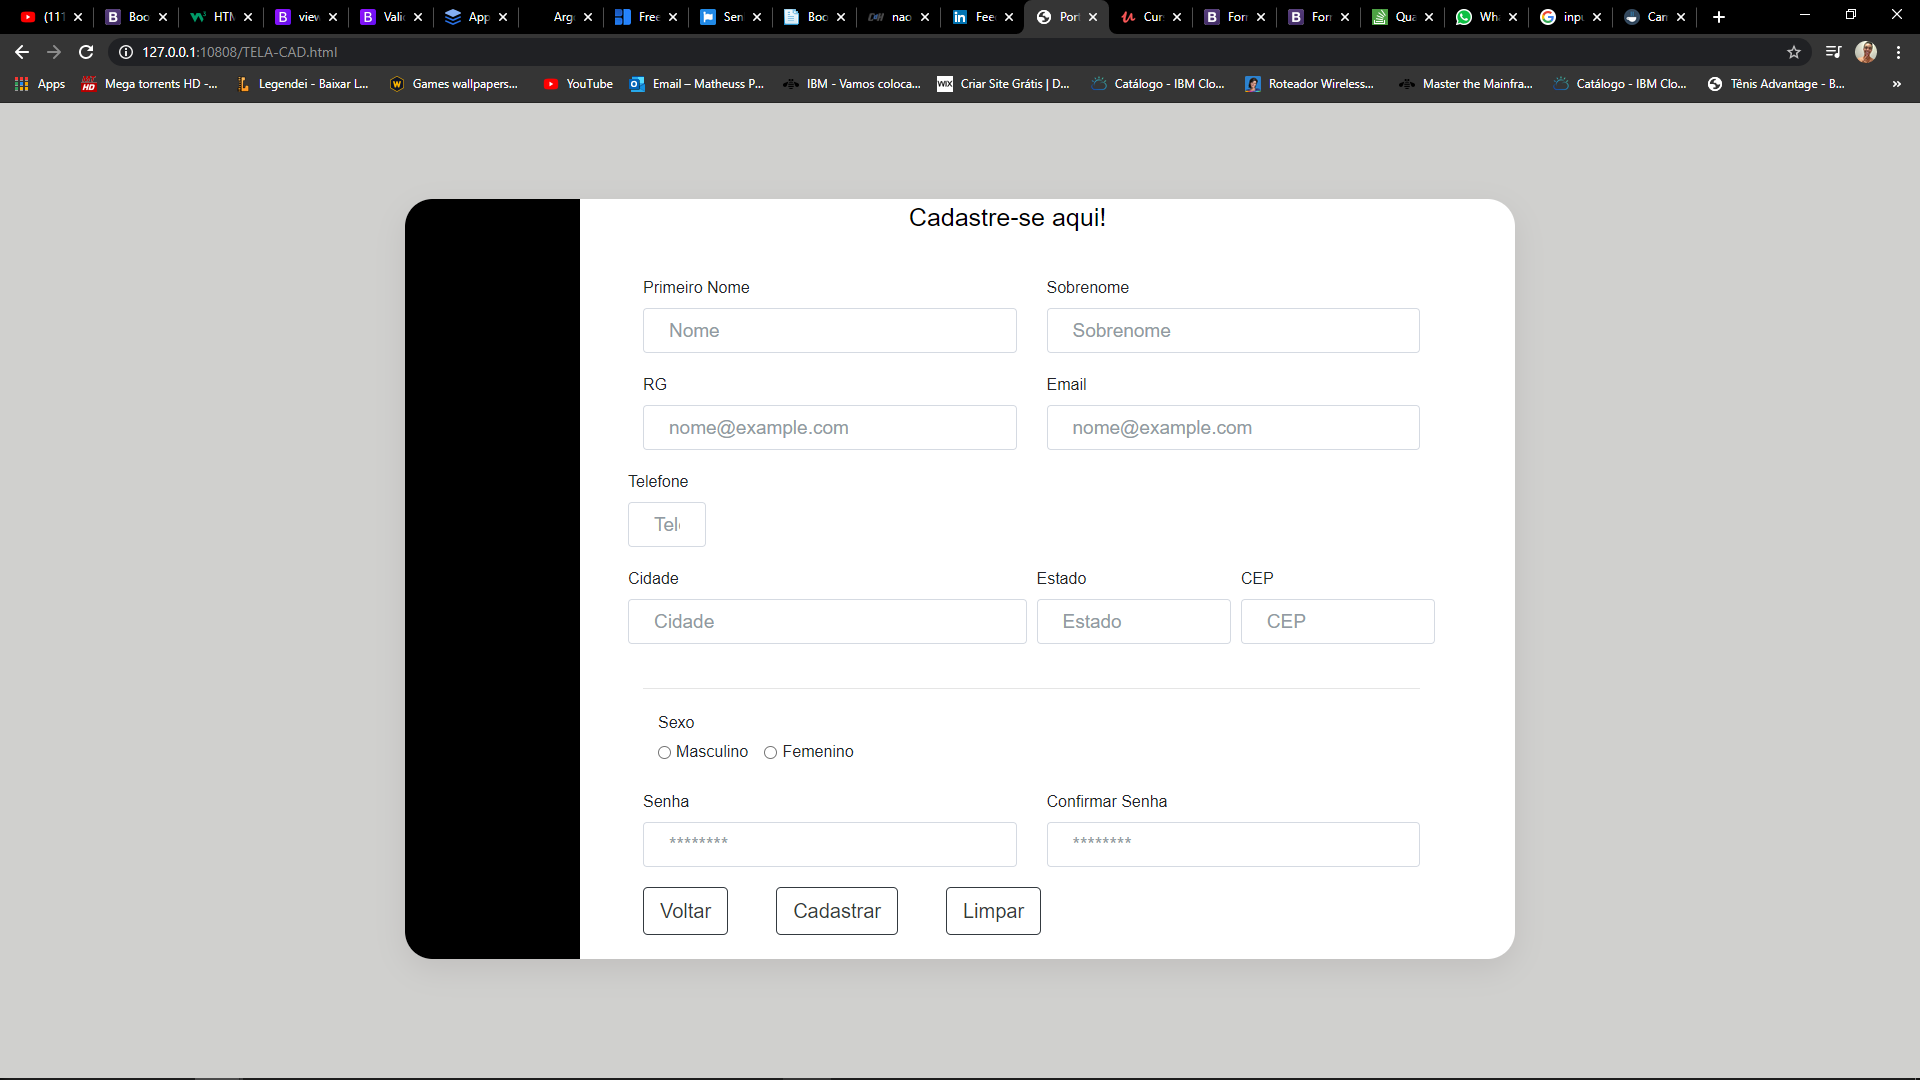1920x1080 pixels.
Task: Open the Legendei - Baixar bookmark
Action: (x=302, y=84)
